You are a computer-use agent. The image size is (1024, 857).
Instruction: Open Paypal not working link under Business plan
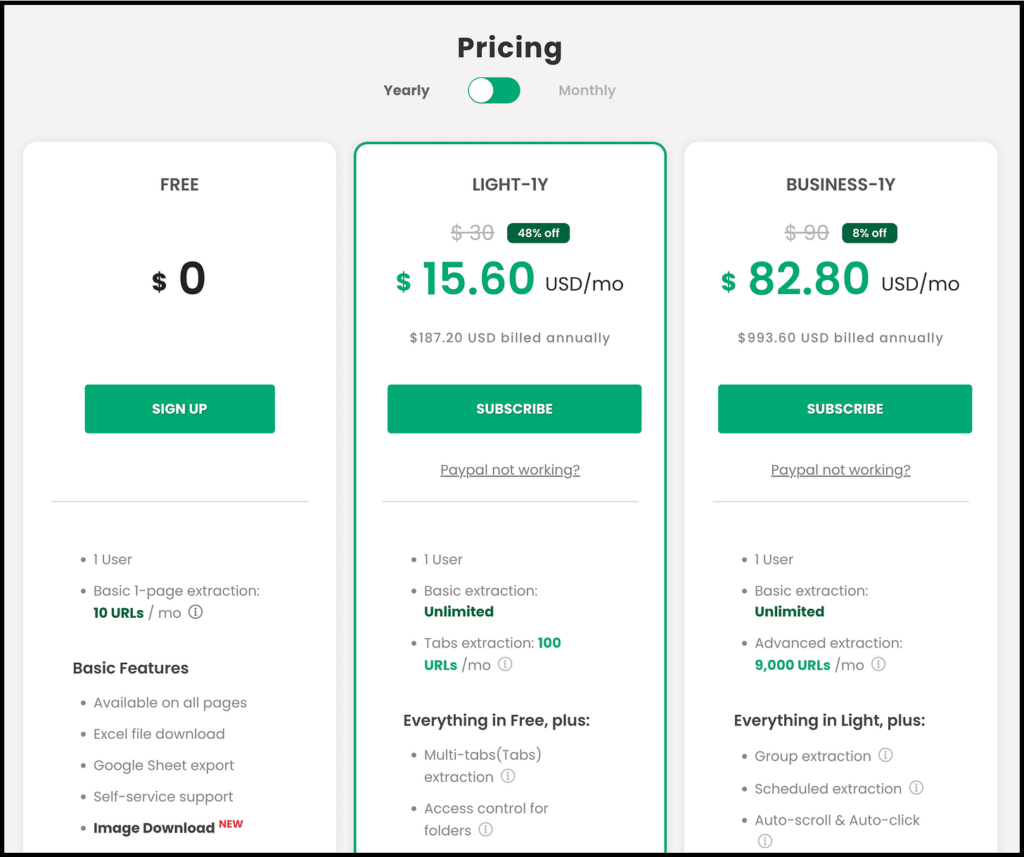[840, 470]
